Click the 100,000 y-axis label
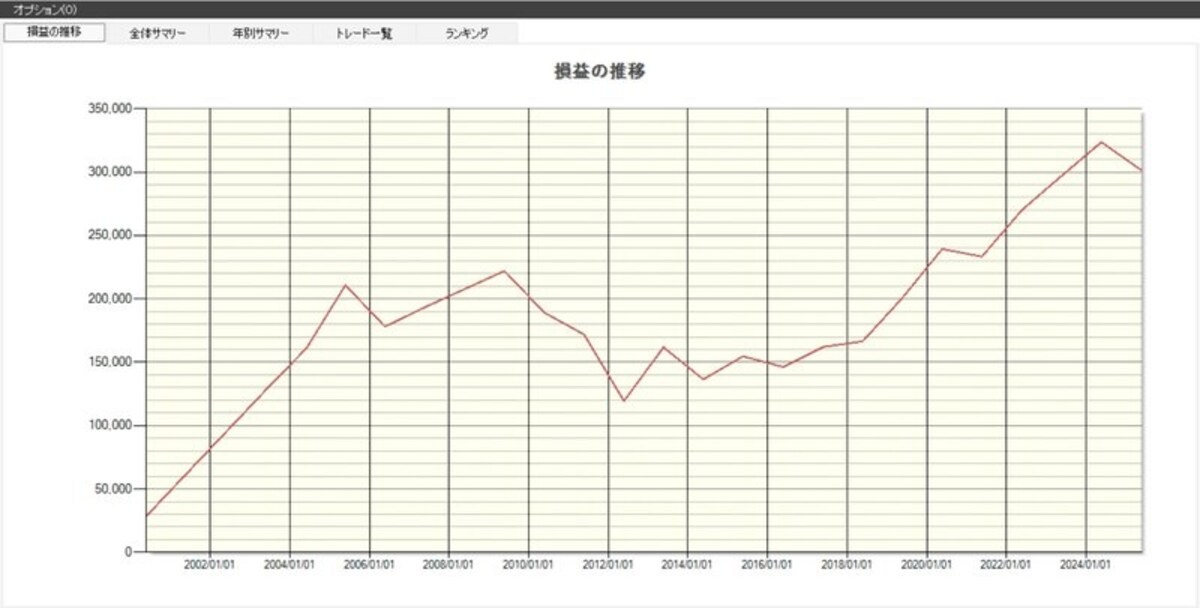1200x608 pixels. 110,425
